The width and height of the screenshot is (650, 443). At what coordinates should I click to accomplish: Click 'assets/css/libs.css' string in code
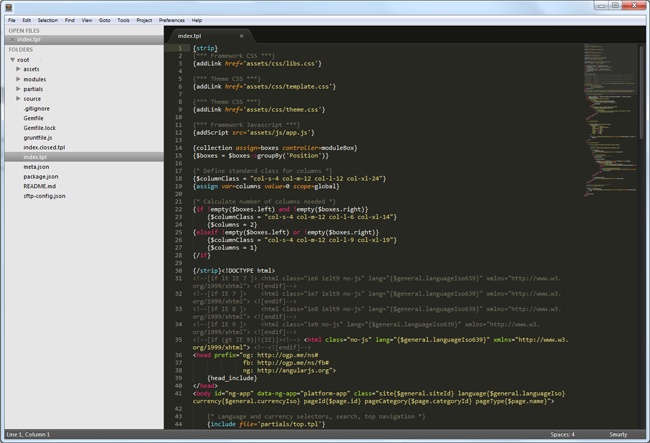tap(280, 63)
